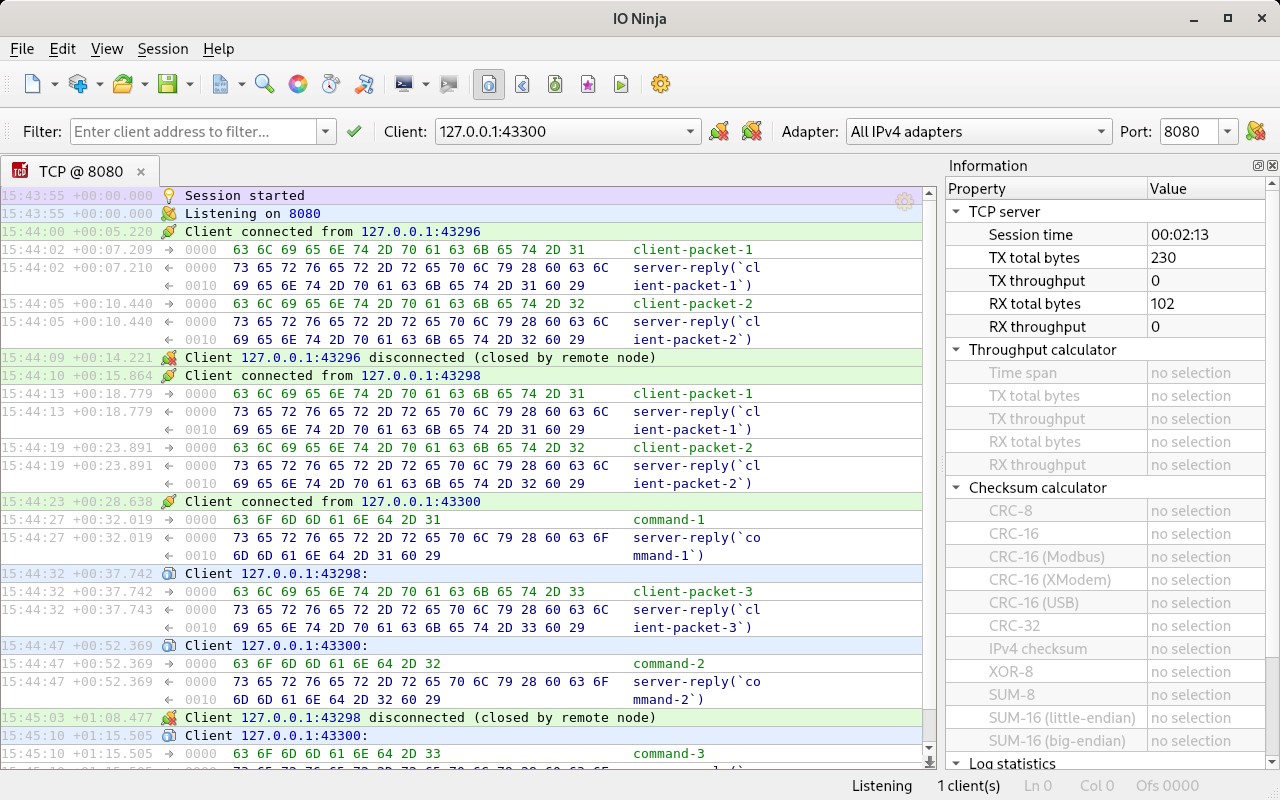1280x800 pixels.
Task: Click the green floppy save icon
Action: (x=167, y=84)
